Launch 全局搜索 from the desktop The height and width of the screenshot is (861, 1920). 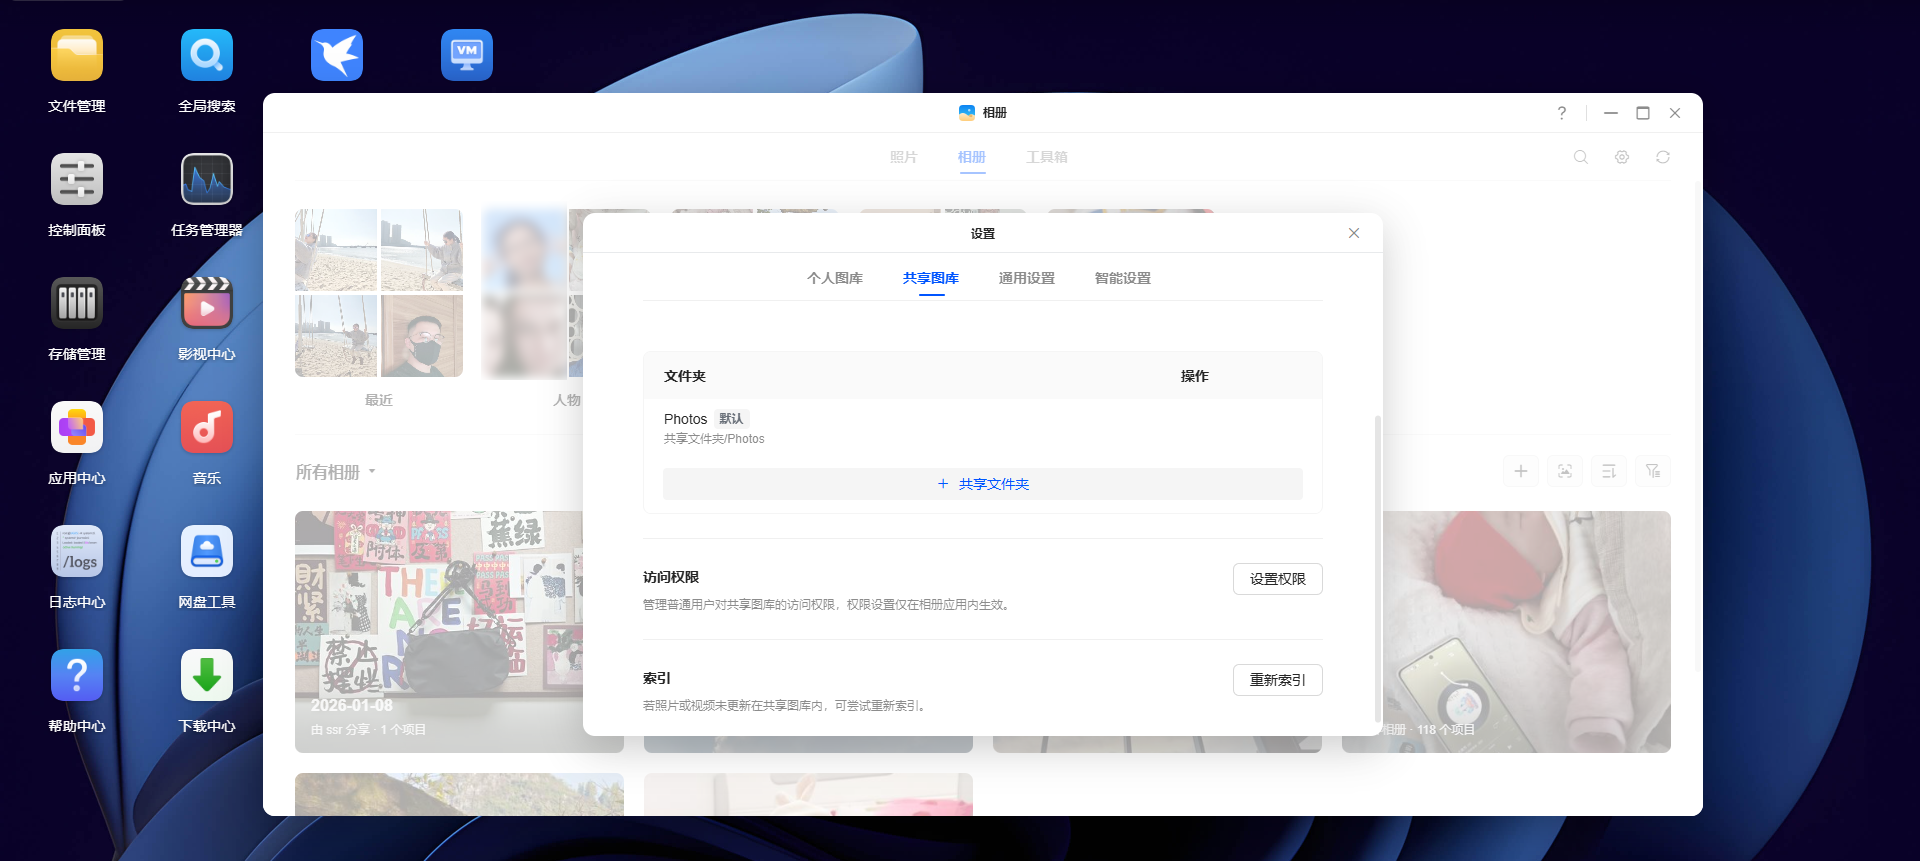coord(207,56)
